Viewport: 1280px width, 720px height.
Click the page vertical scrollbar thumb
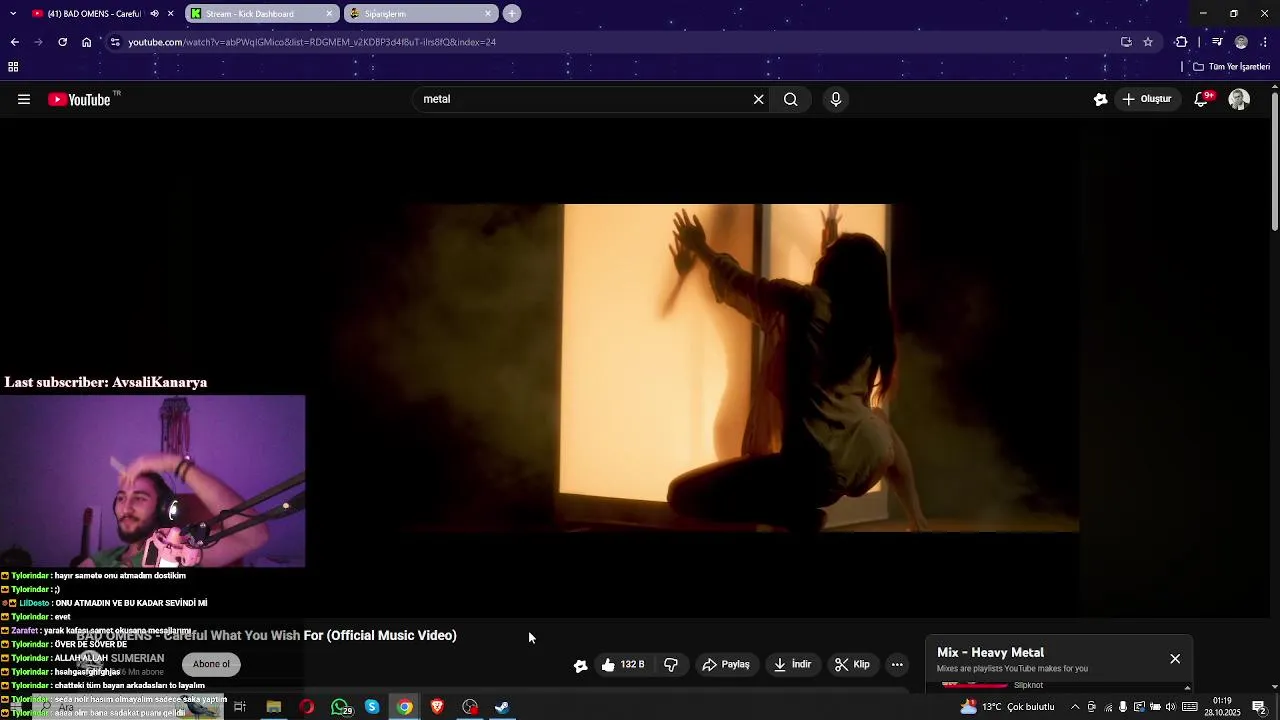pyautogui.click(x=1275, y=163)
